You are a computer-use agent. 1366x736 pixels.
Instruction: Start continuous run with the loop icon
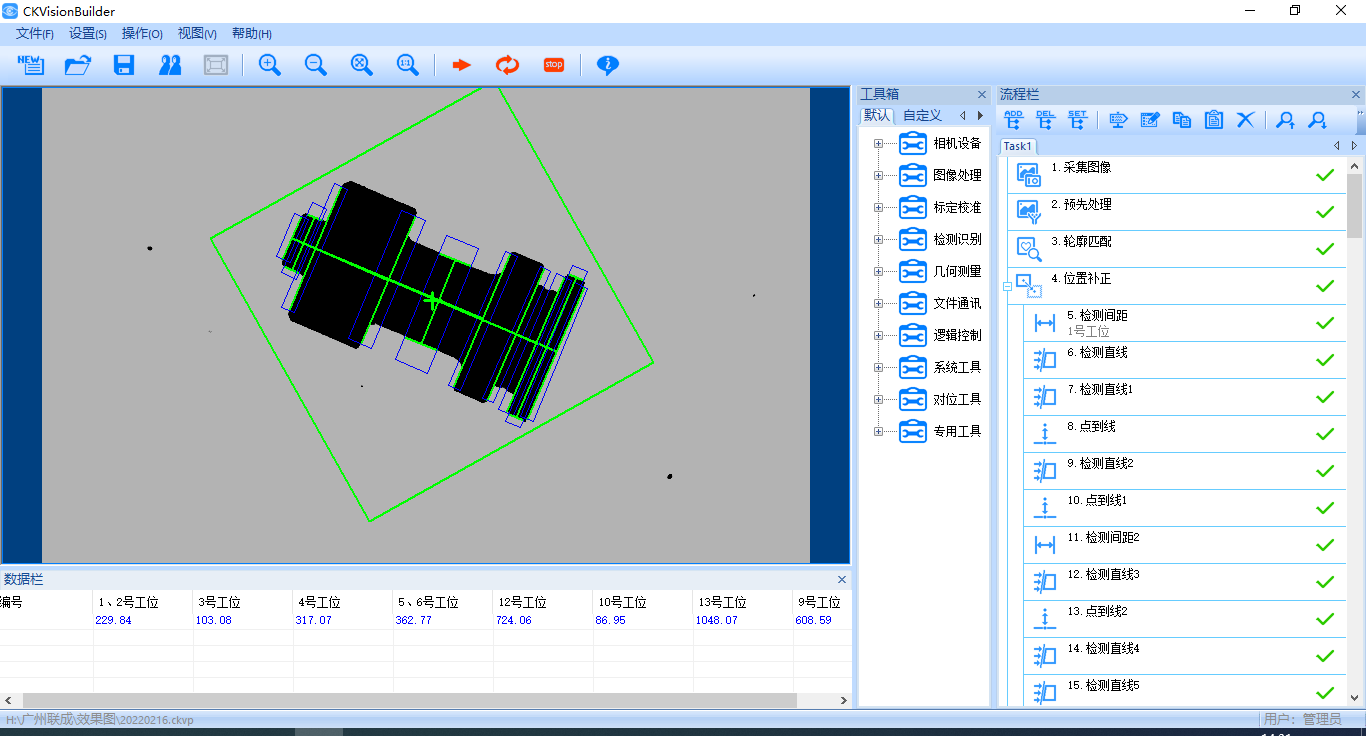tap(508, 65)
